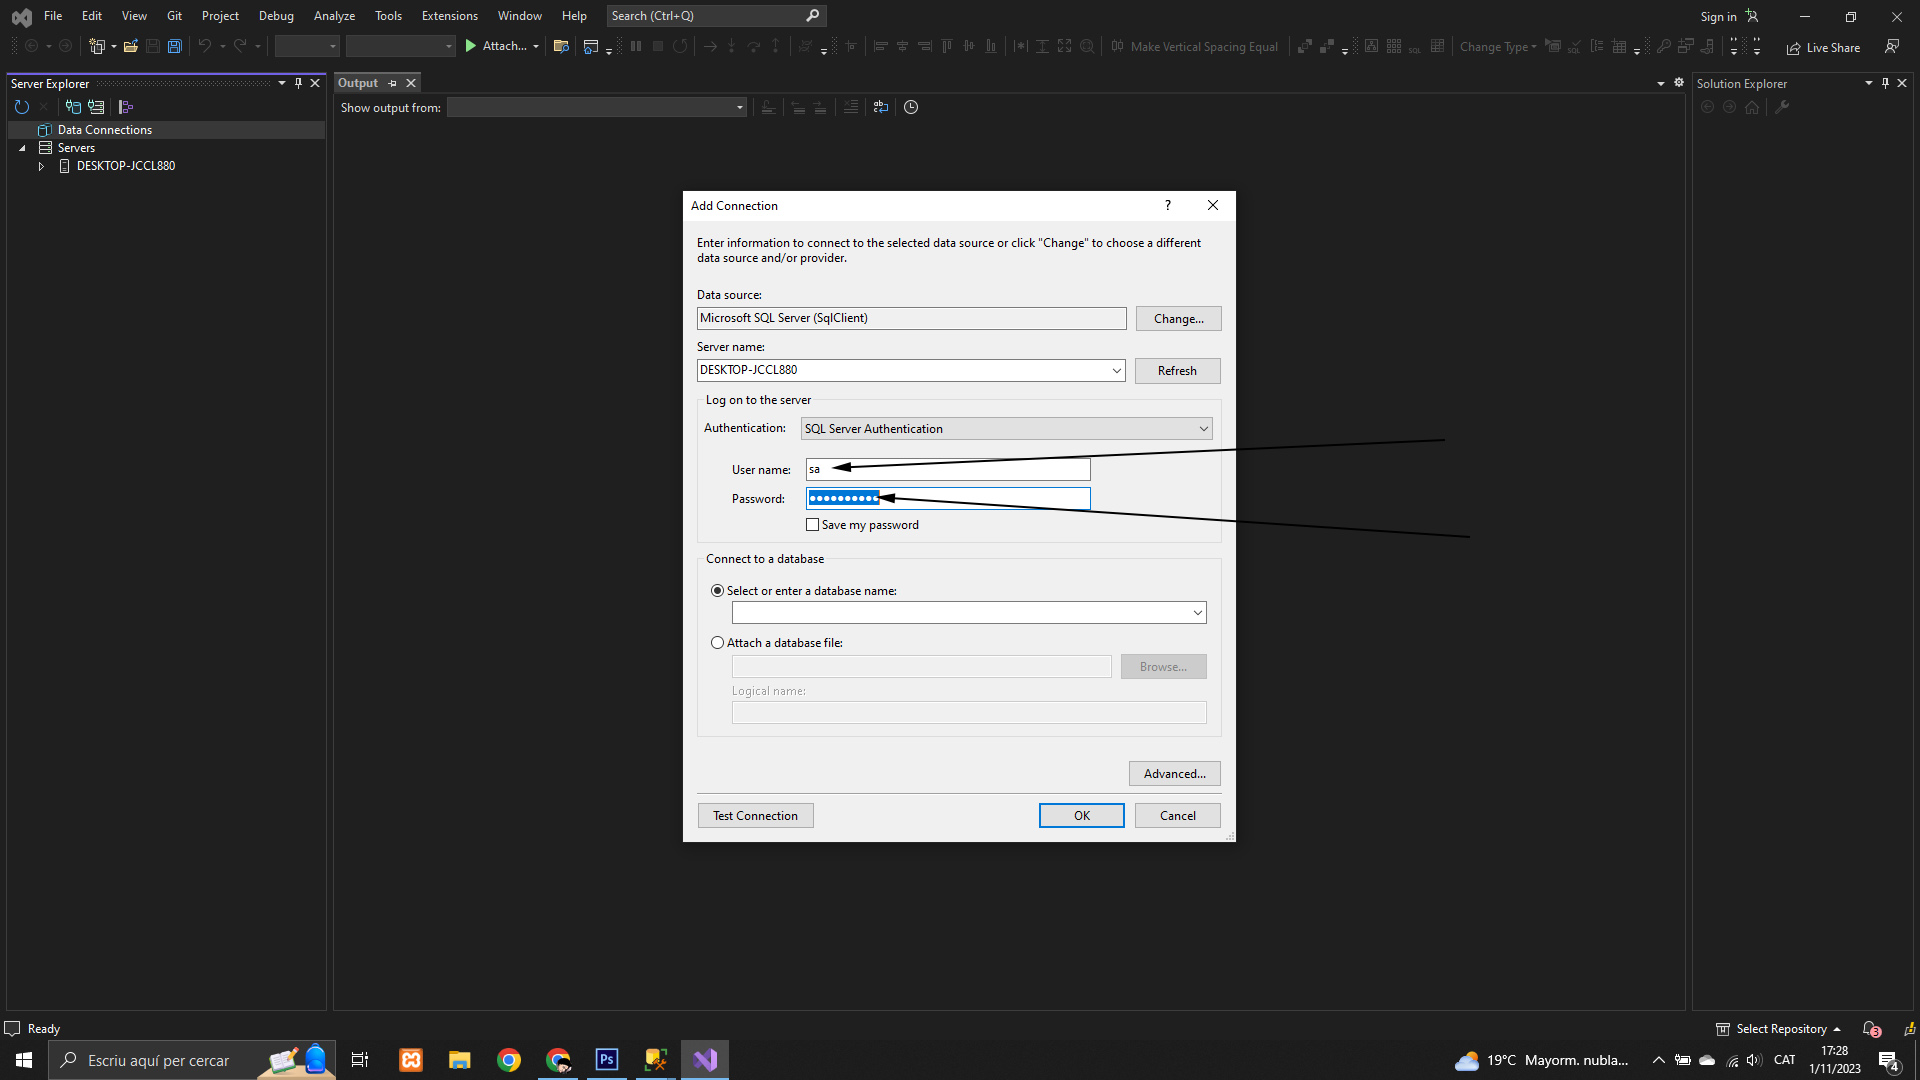The width and height of the screenshot is (1920, 1080).
Task: Expand the database name combo box
Action: pos(1197,613)
